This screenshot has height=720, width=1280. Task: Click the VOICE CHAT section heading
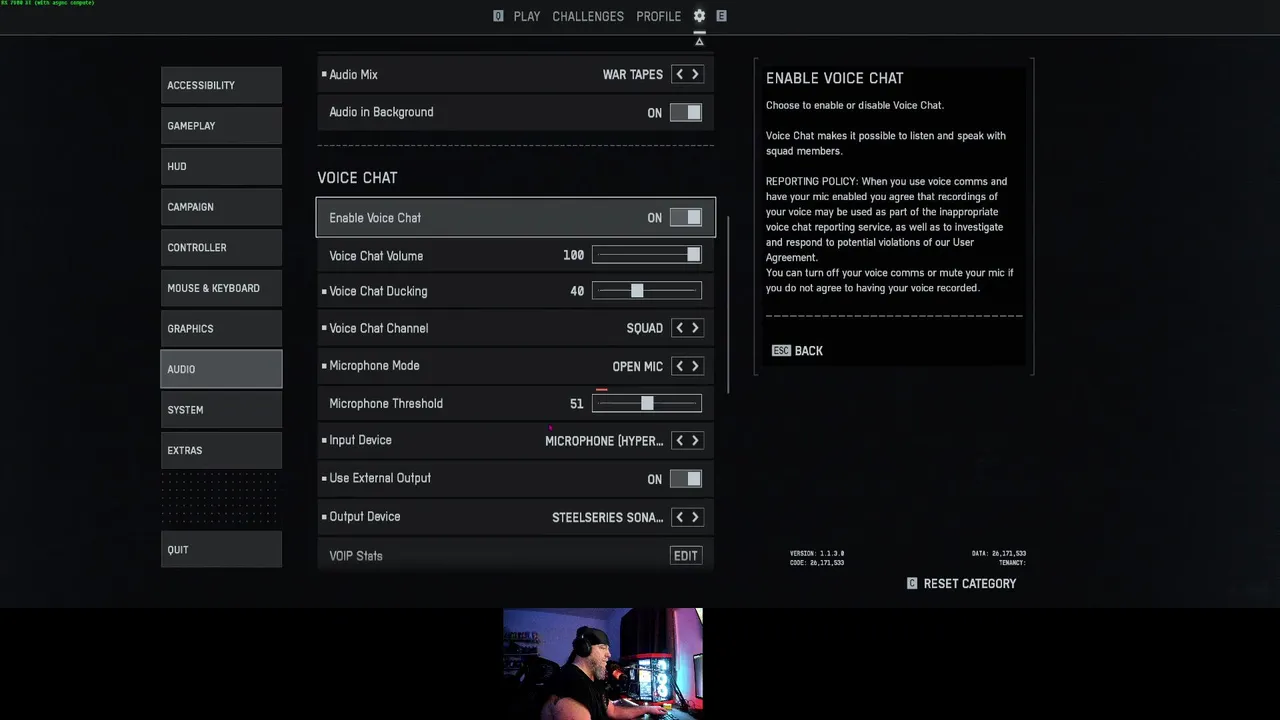(357, 178)
